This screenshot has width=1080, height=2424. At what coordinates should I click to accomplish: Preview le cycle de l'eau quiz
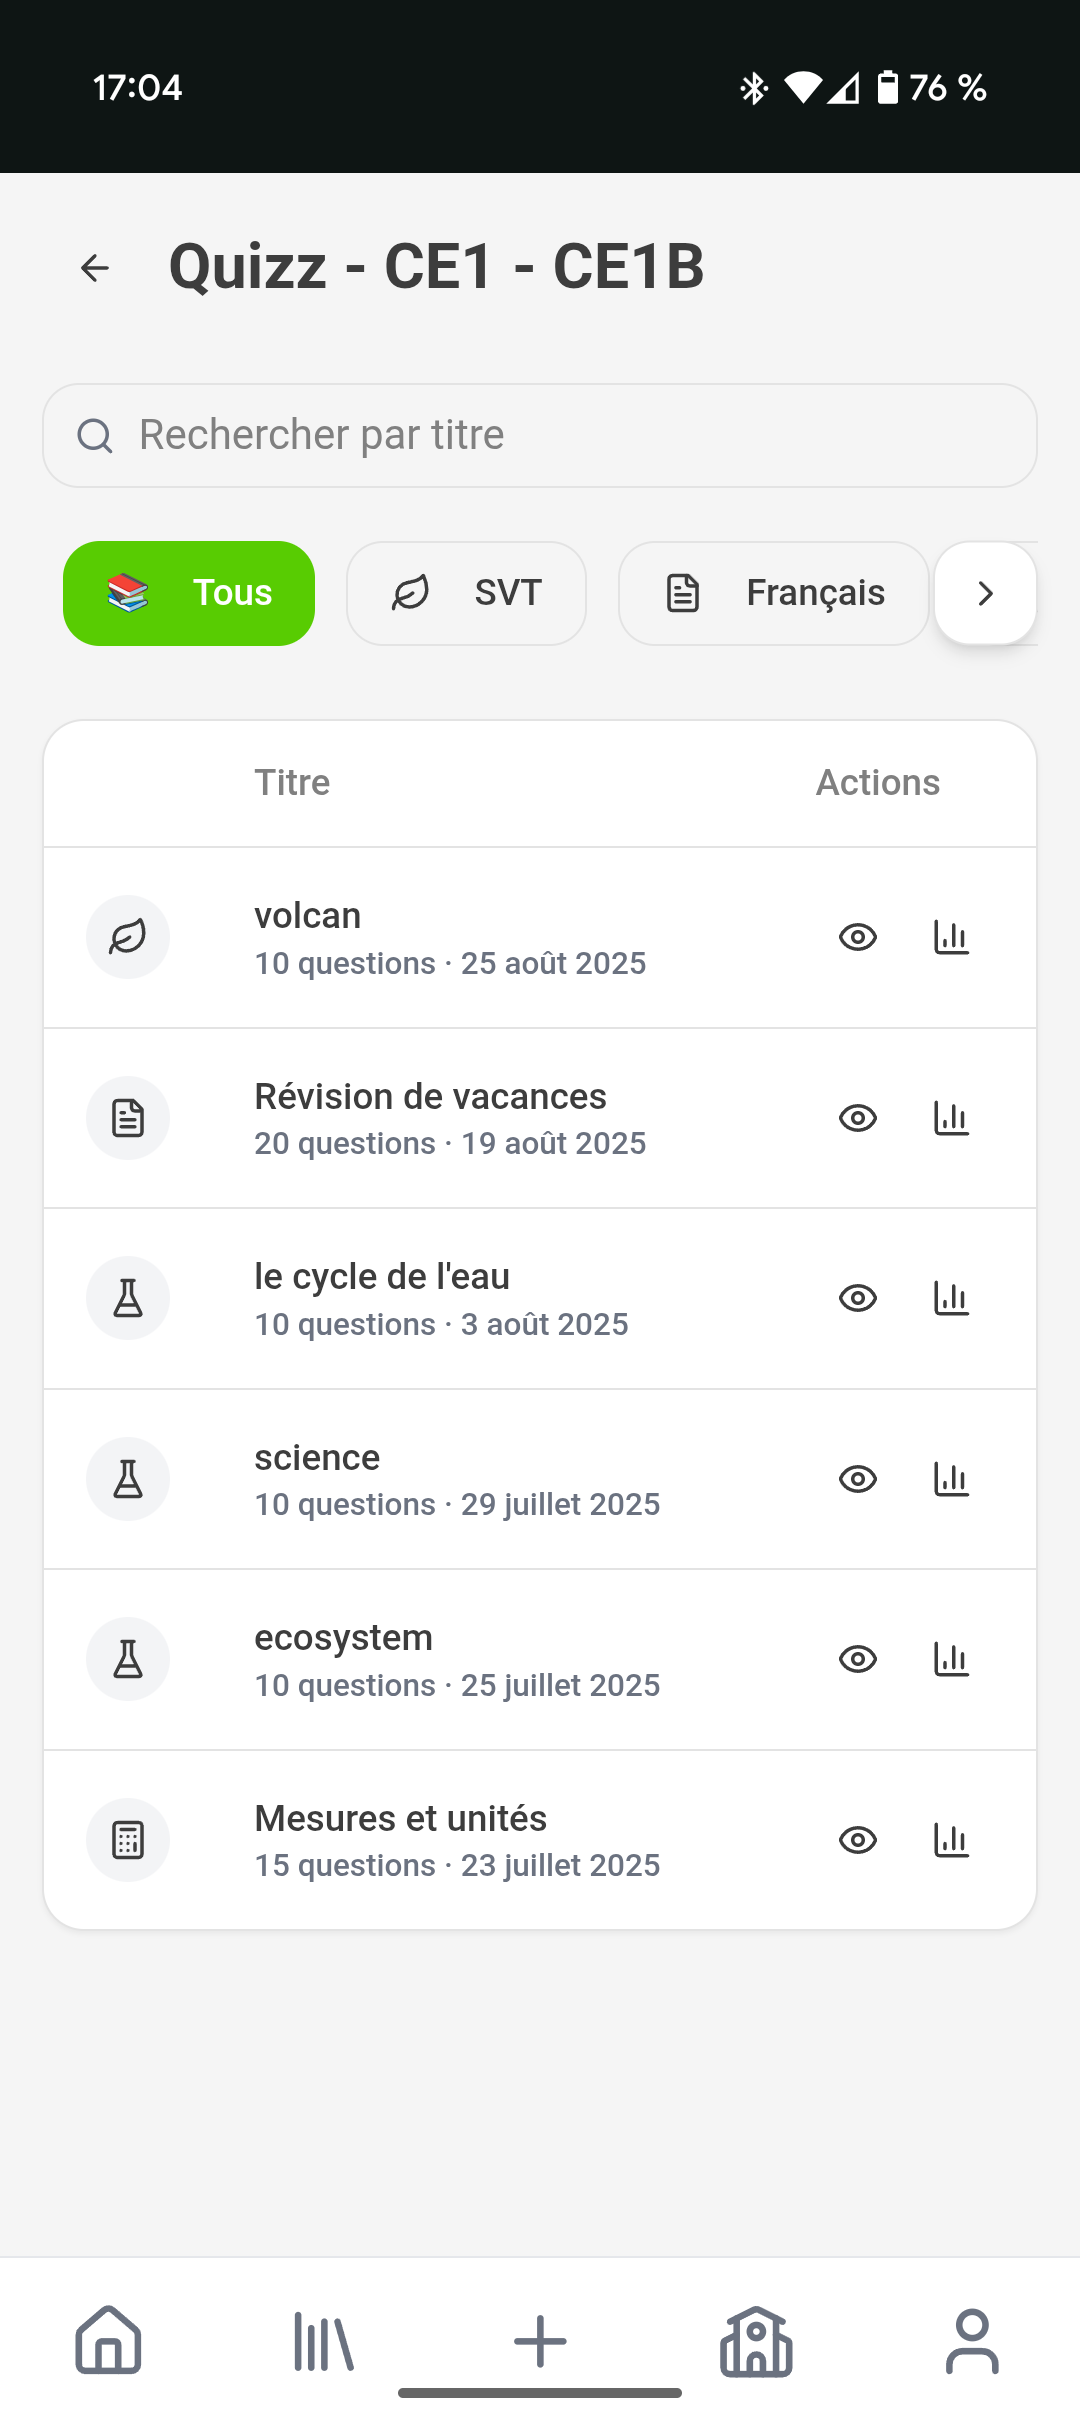[858, 1298]
